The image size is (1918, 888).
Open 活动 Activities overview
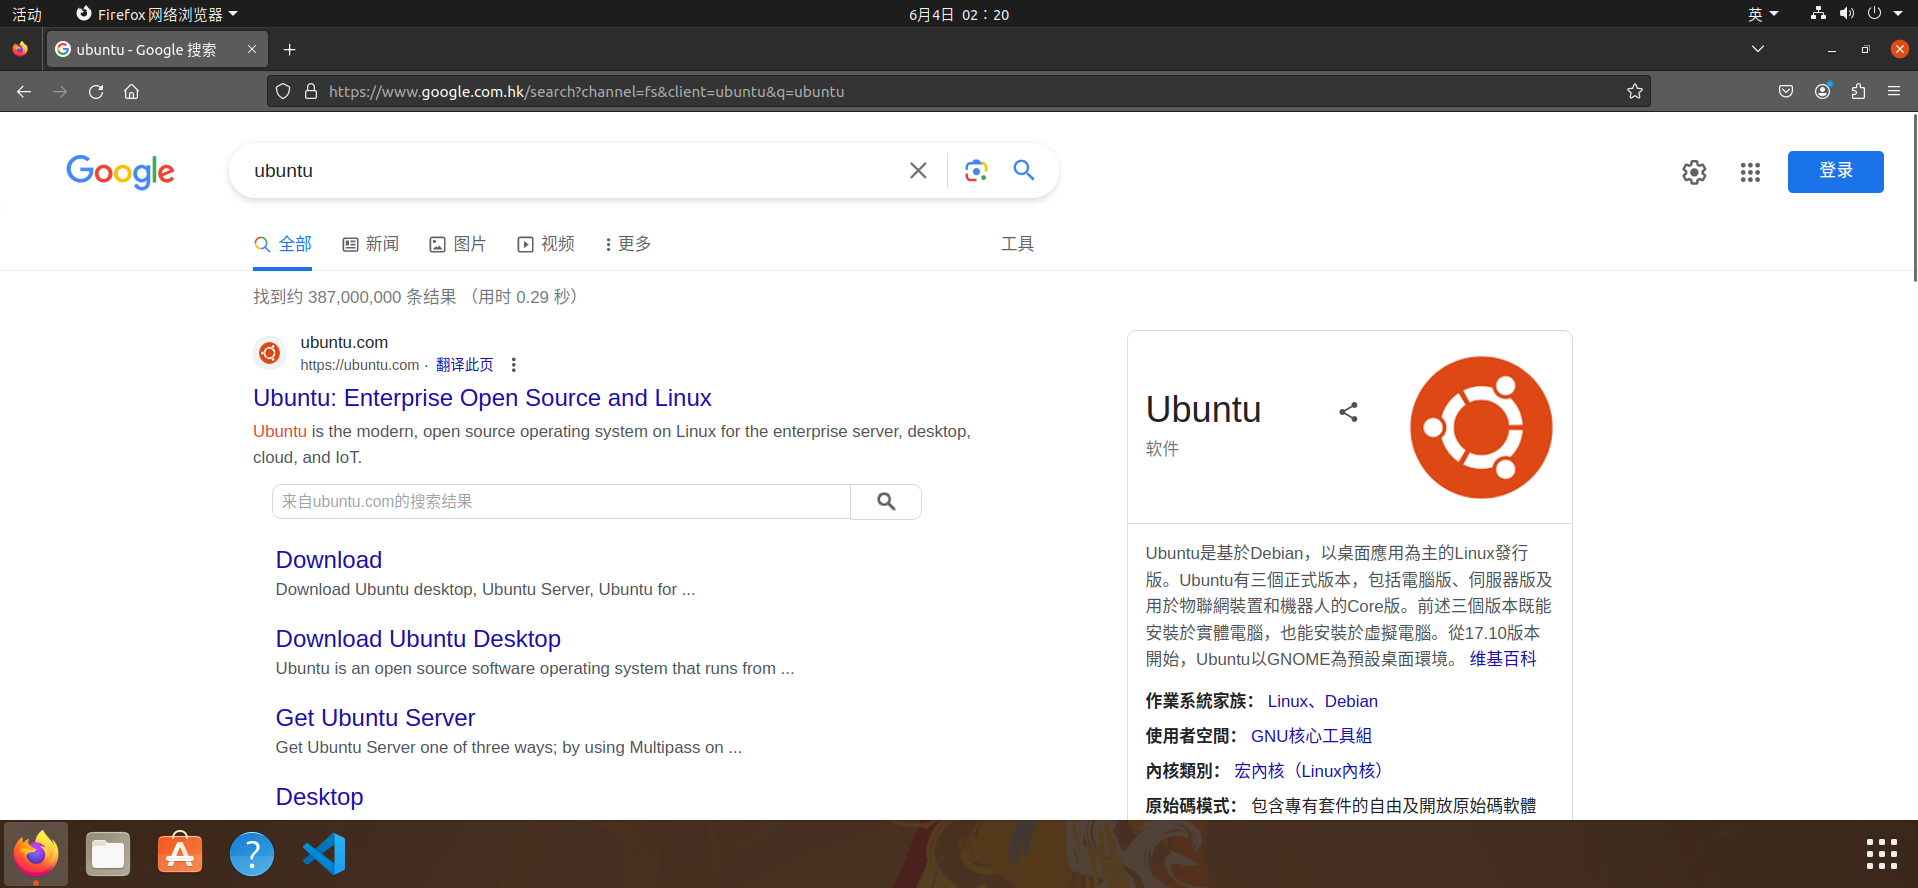click(27, 14)
